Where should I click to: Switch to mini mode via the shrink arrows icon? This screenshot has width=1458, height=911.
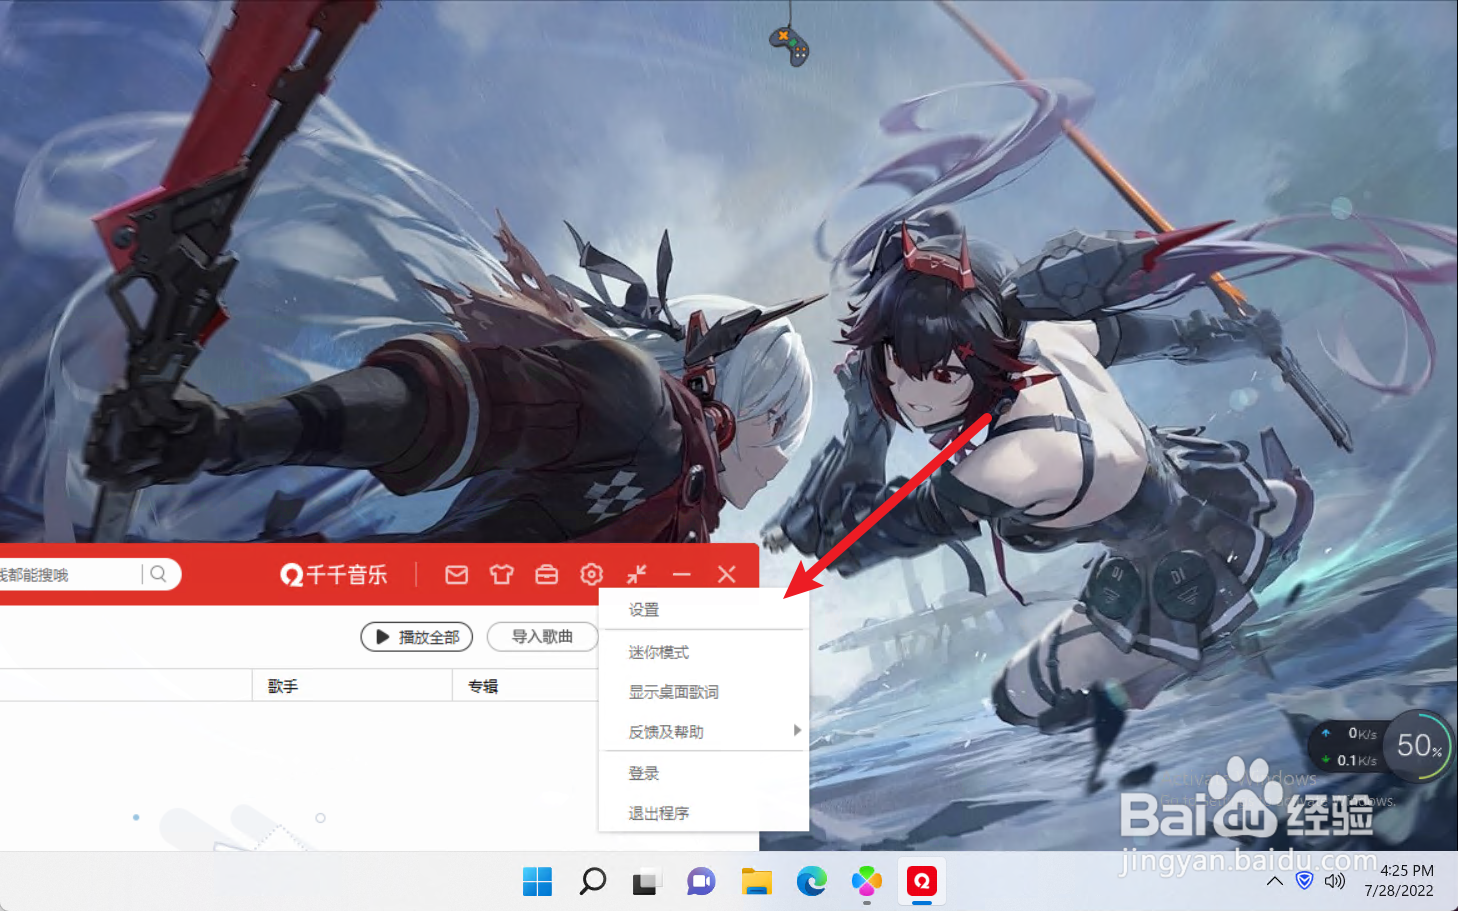click(x=636, y=574)
